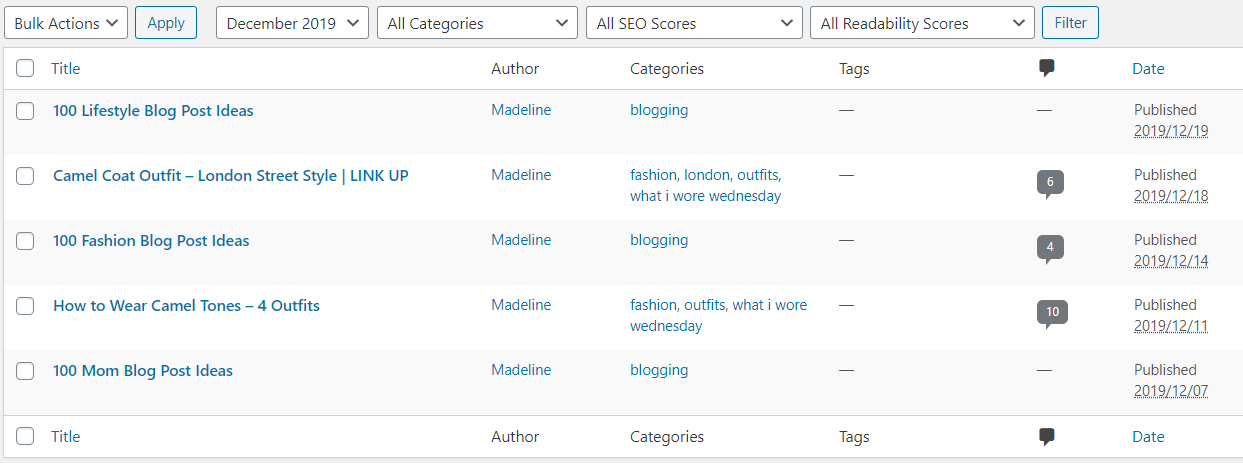This screenshot has height=463, width=1243.
Task: Click the Filter button
Action: (x=1070, y=23)
